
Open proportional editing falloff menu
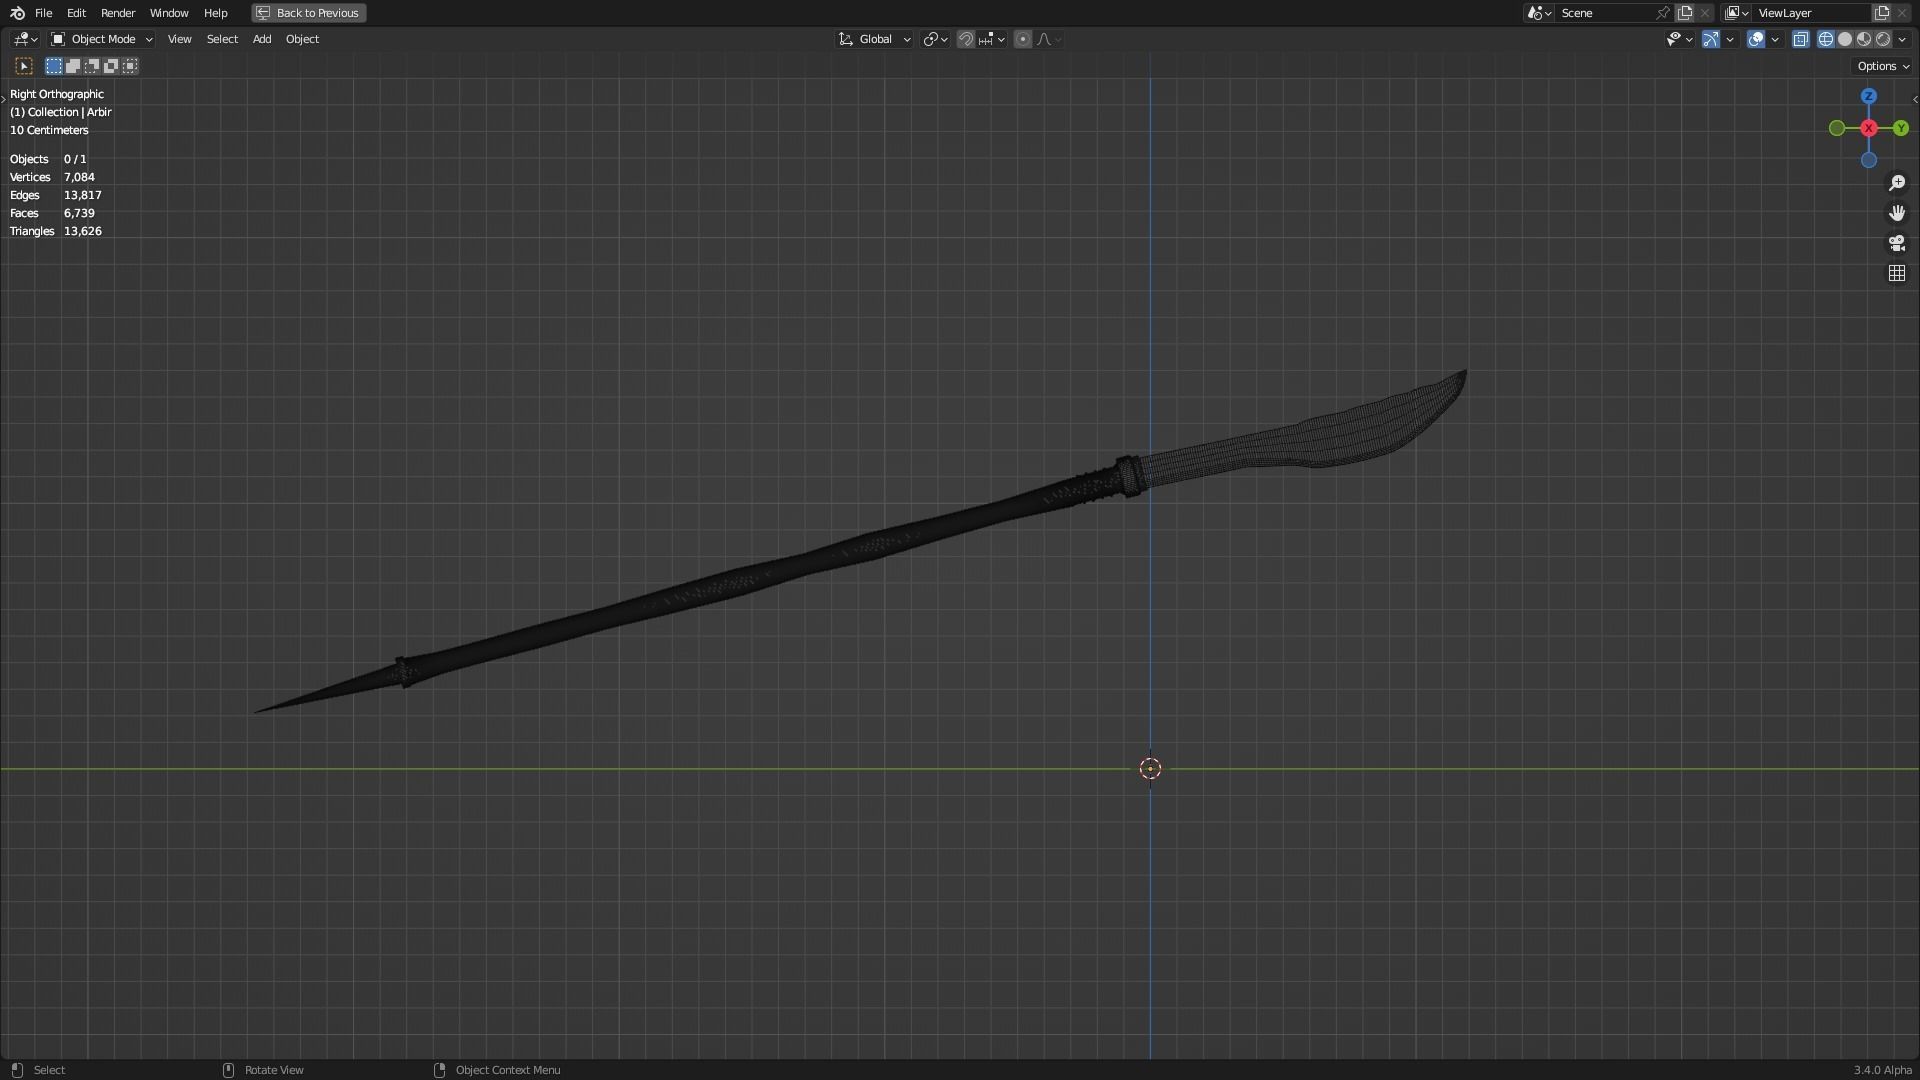click(1049, 39)
